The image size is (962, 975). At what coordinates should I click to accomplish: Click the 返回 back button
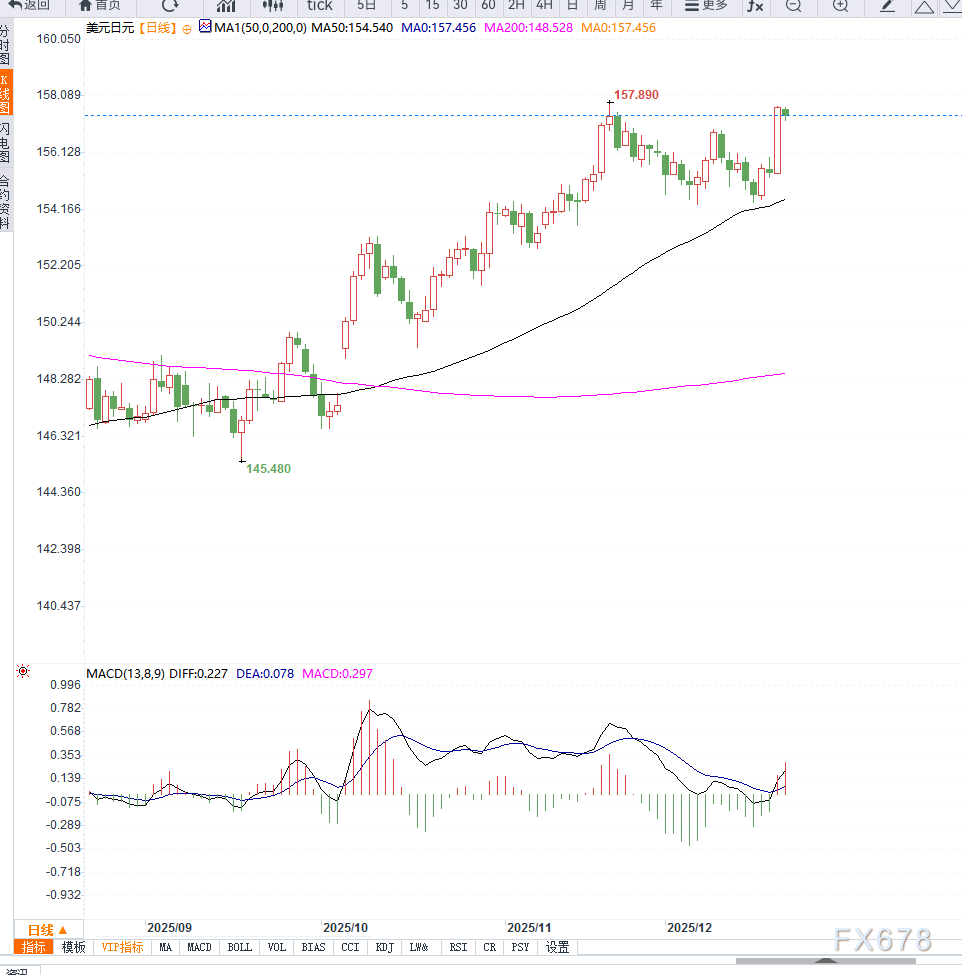point(29,6)
